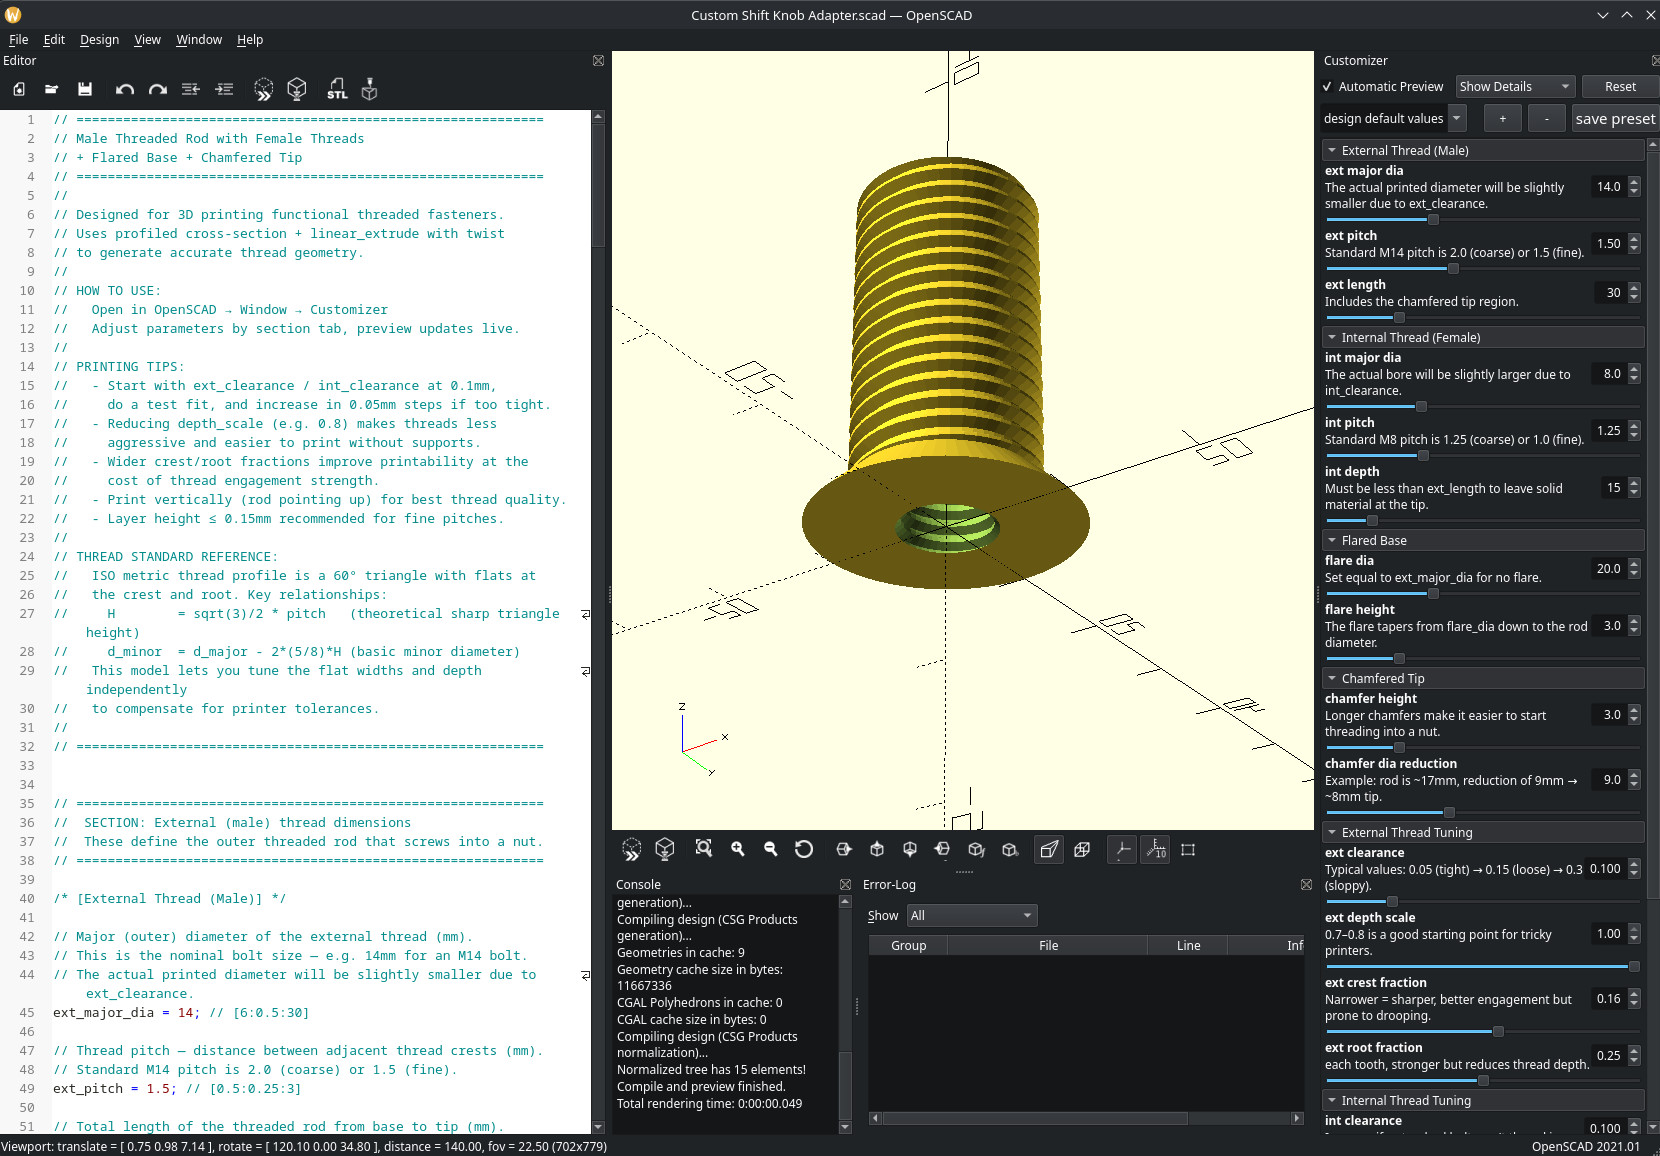Screen dimensions: 1660x1156
Task: Open the Window menu
Action: tap(199, 40)
